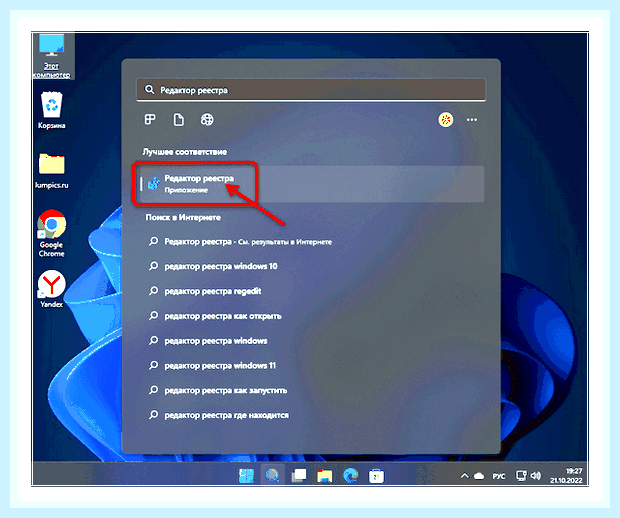Filter results by Apps icon
The height and width of the screenshot is (518, 620).
click(x=150, y=119)
